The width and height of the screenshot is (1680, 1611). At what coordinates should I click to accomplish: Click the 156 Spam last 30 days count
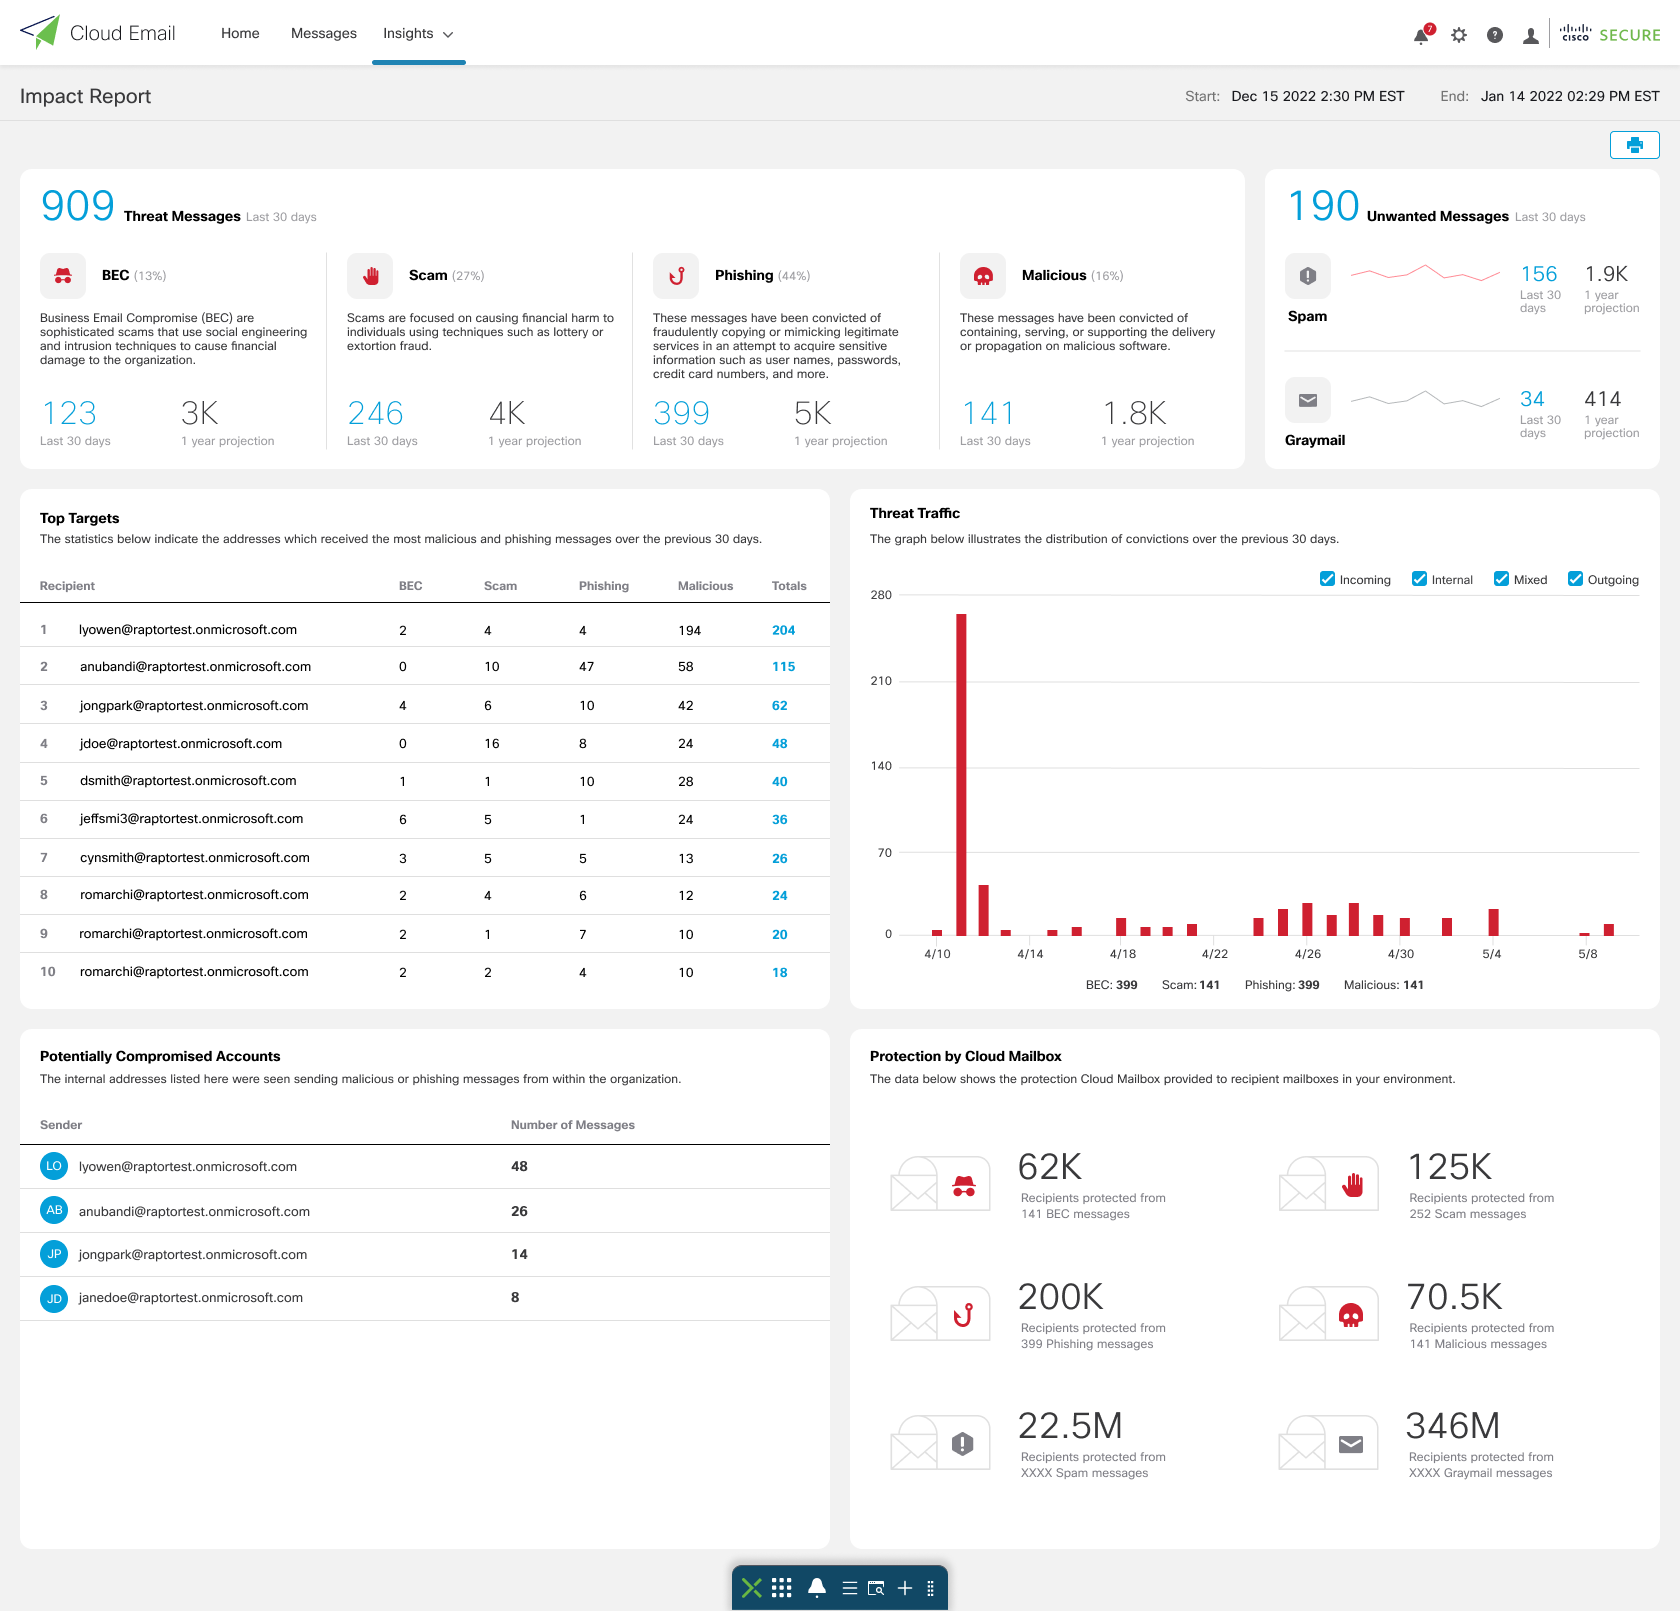(x=1539, y=274)
